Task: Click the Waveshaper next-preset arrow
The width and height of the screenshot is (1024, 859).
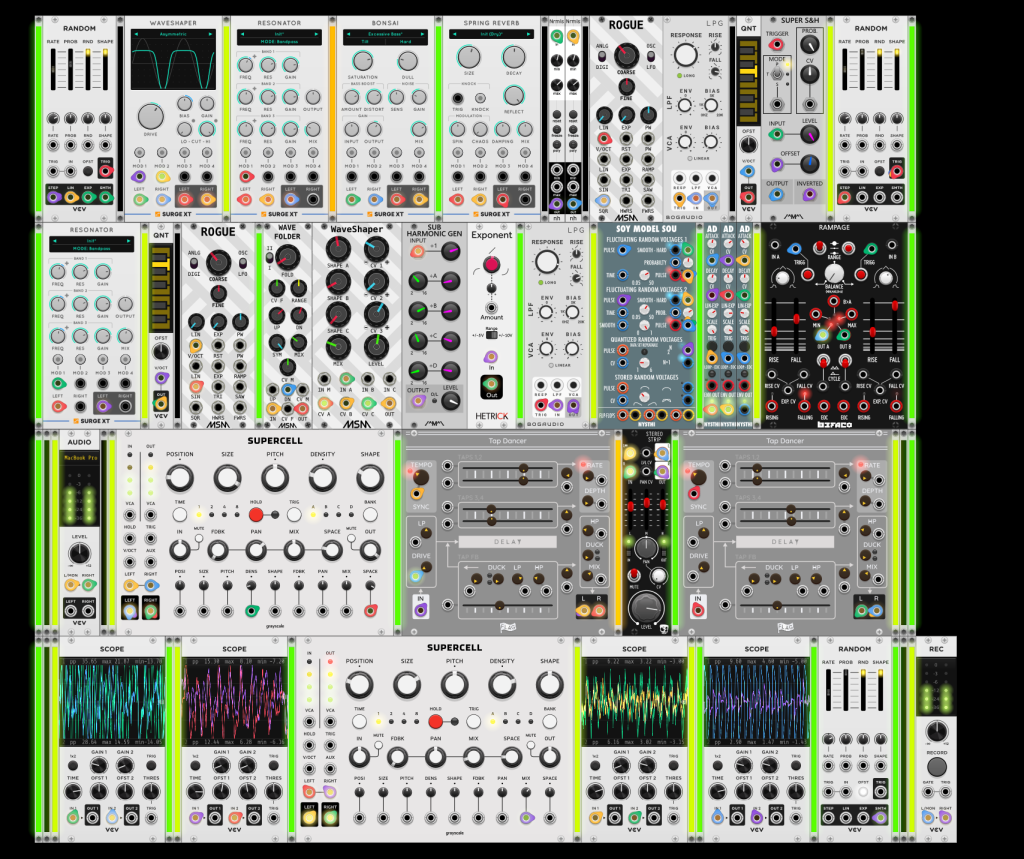Action: tap(210, 34)
